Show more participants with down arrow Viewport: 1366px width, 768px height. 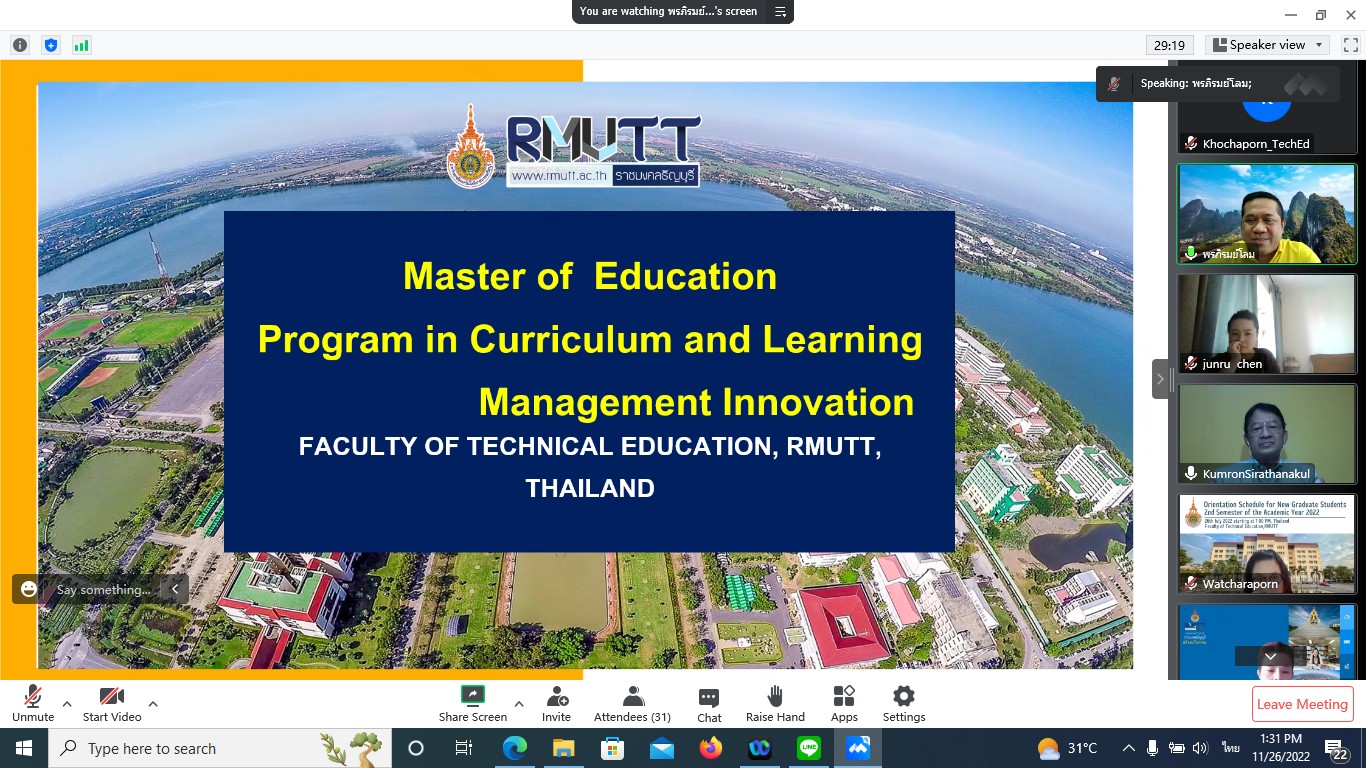[x=1270, y=656]
